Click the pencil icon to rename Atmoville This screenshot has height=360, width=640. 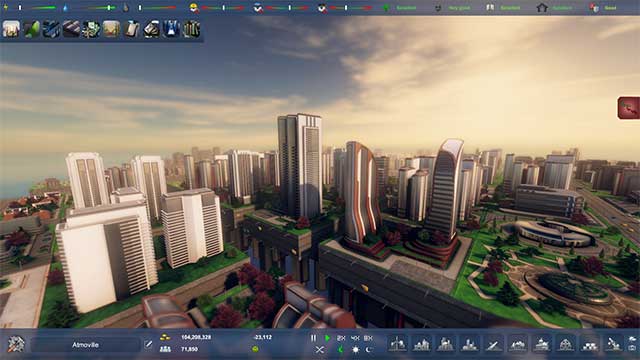(x=149, y=344)
